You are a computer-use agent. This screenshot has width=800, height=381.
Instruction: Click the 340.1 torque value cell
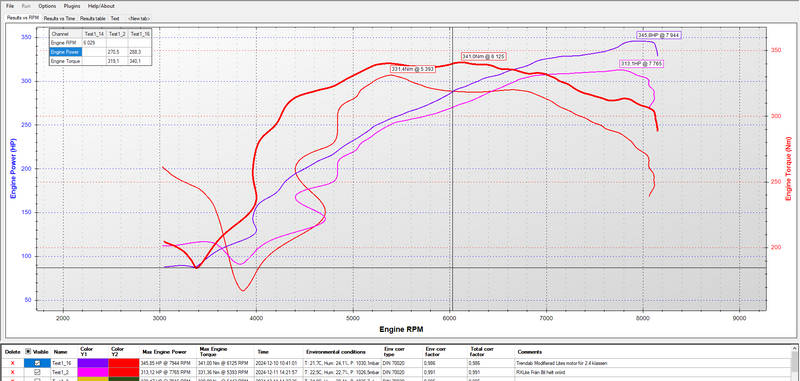139,61
